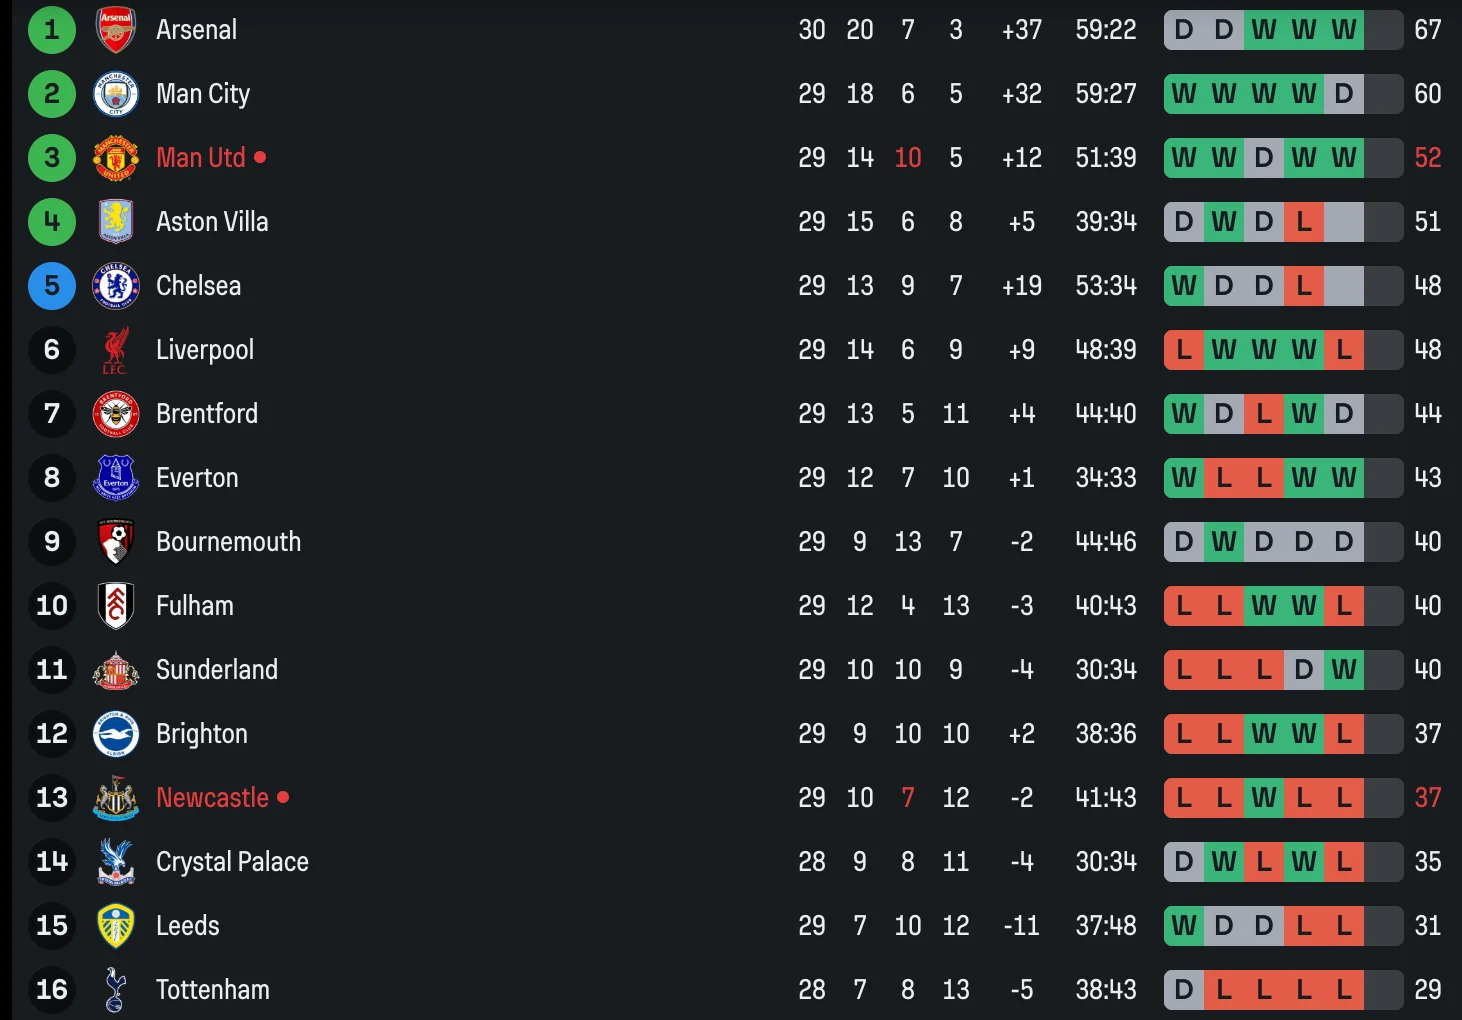Click the blue position 5 badge
This screenshot has height=1020, width=1462.
[x=52, y=286]
